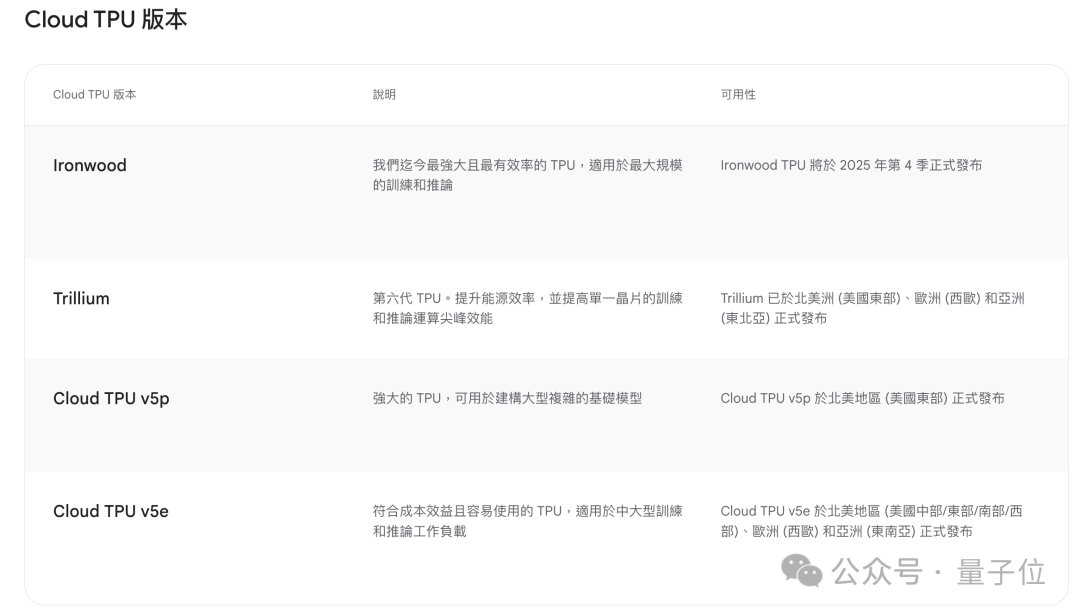Click the Ironwood 2025 年第 4 季 availability text

pyautogui.click(x=851, y=165)
